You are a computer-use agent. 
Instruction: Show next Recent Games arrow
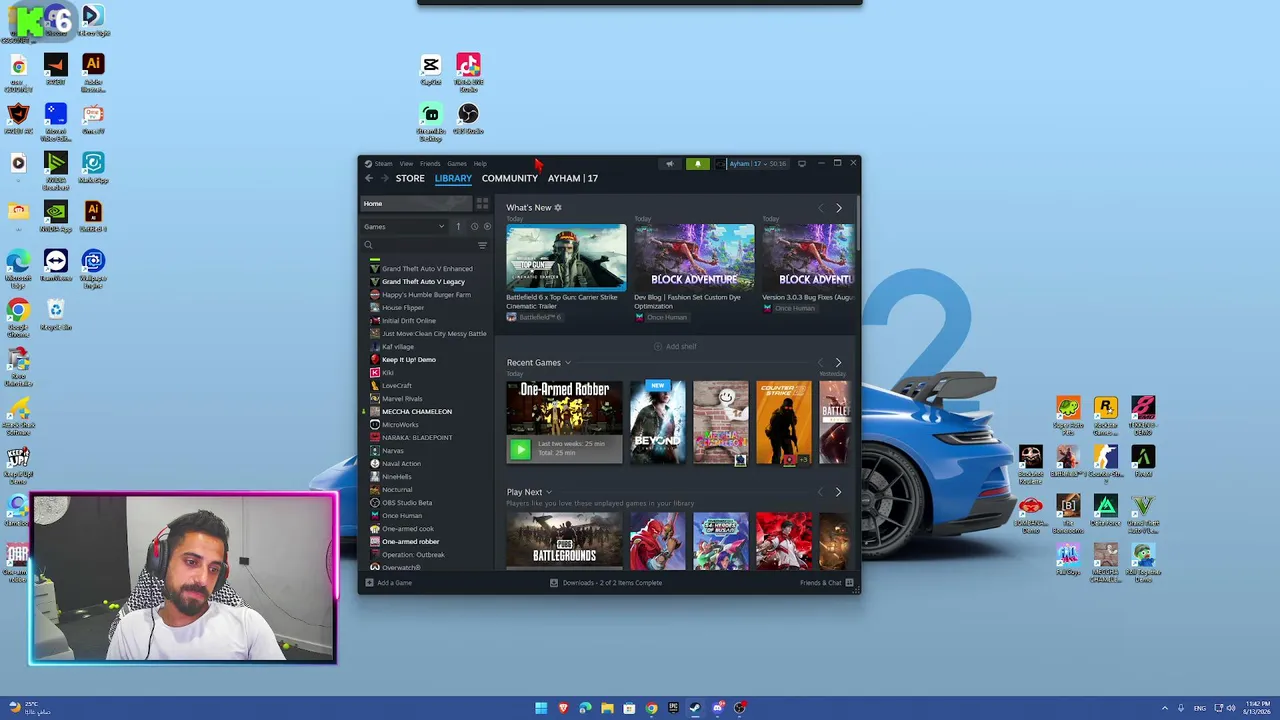[x=838, y=363]
